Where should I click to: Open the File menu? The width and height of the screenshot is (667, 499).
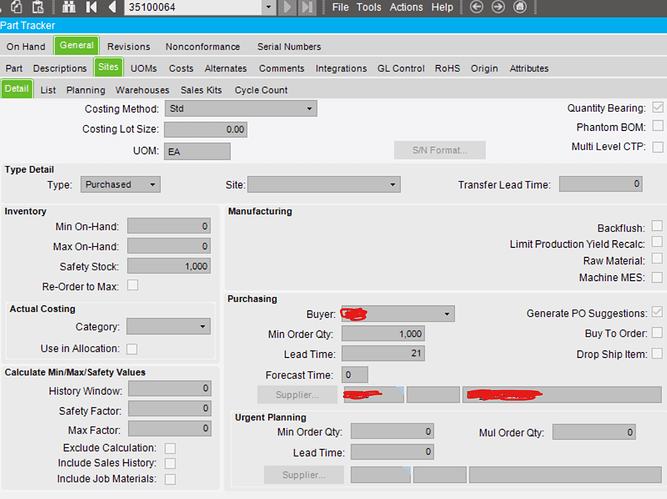[340, 7]
